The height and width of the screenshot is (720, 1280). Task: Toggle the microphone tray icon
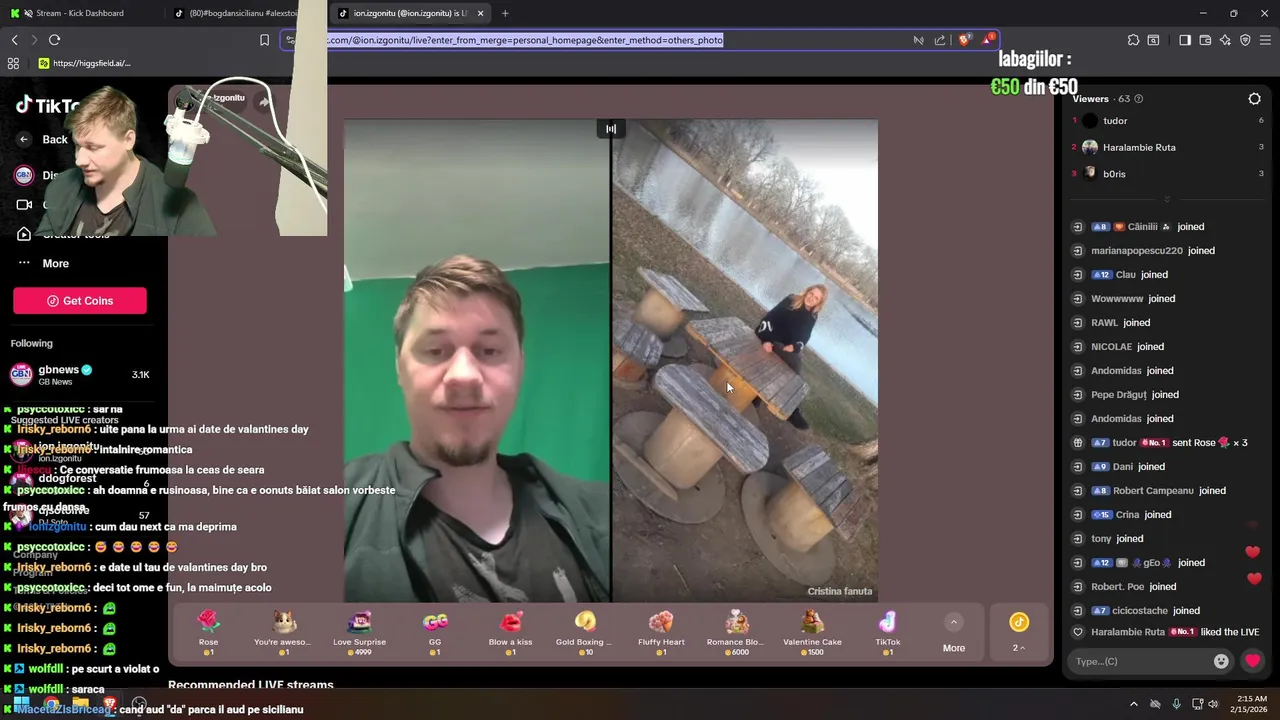[1176, 704]
